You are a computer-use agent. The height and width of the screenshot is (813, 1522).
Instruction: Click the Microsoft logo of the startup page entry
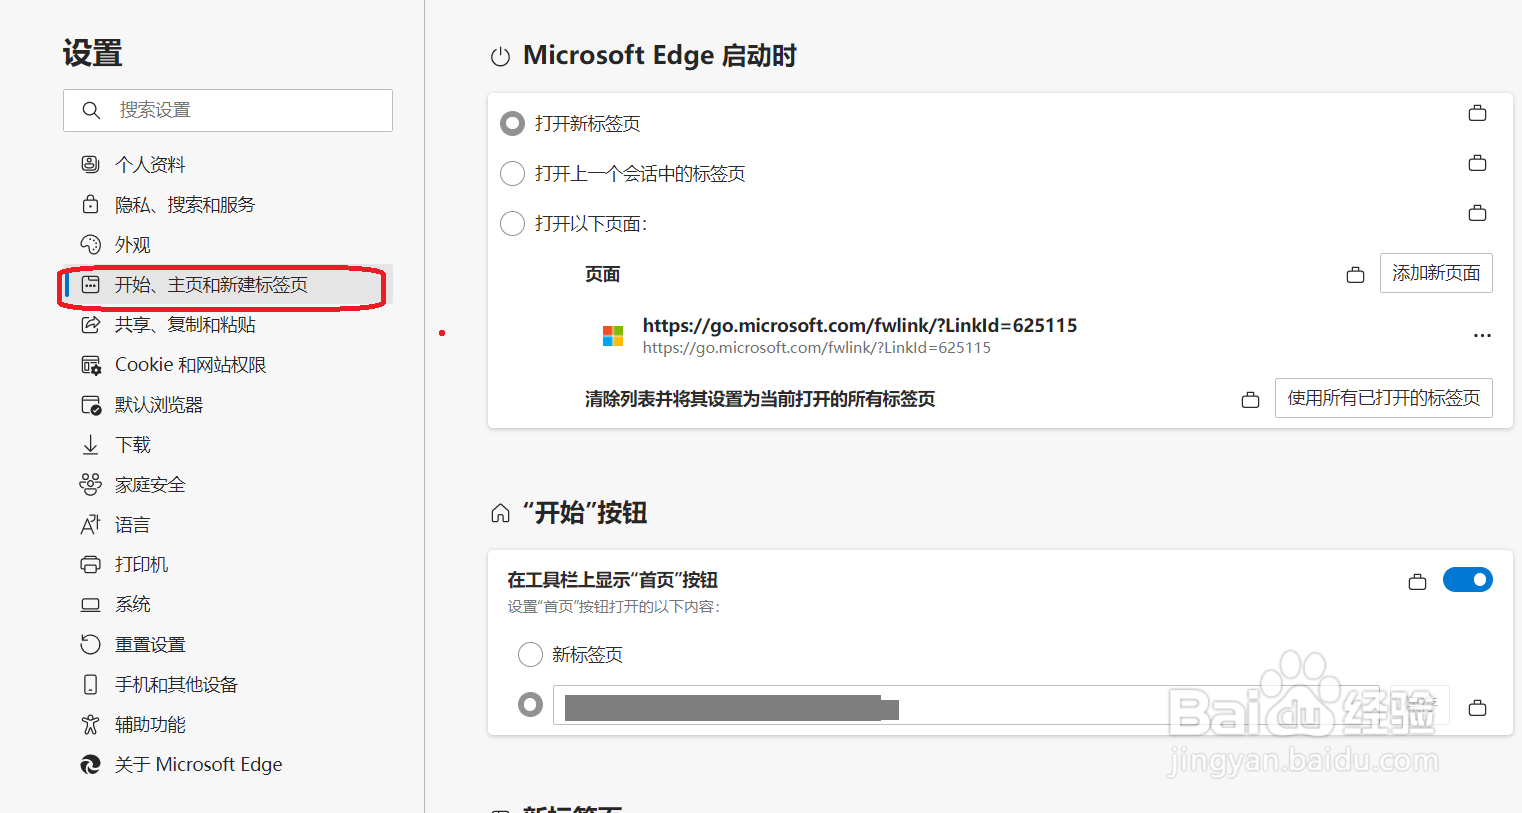(x=613, y=335)
